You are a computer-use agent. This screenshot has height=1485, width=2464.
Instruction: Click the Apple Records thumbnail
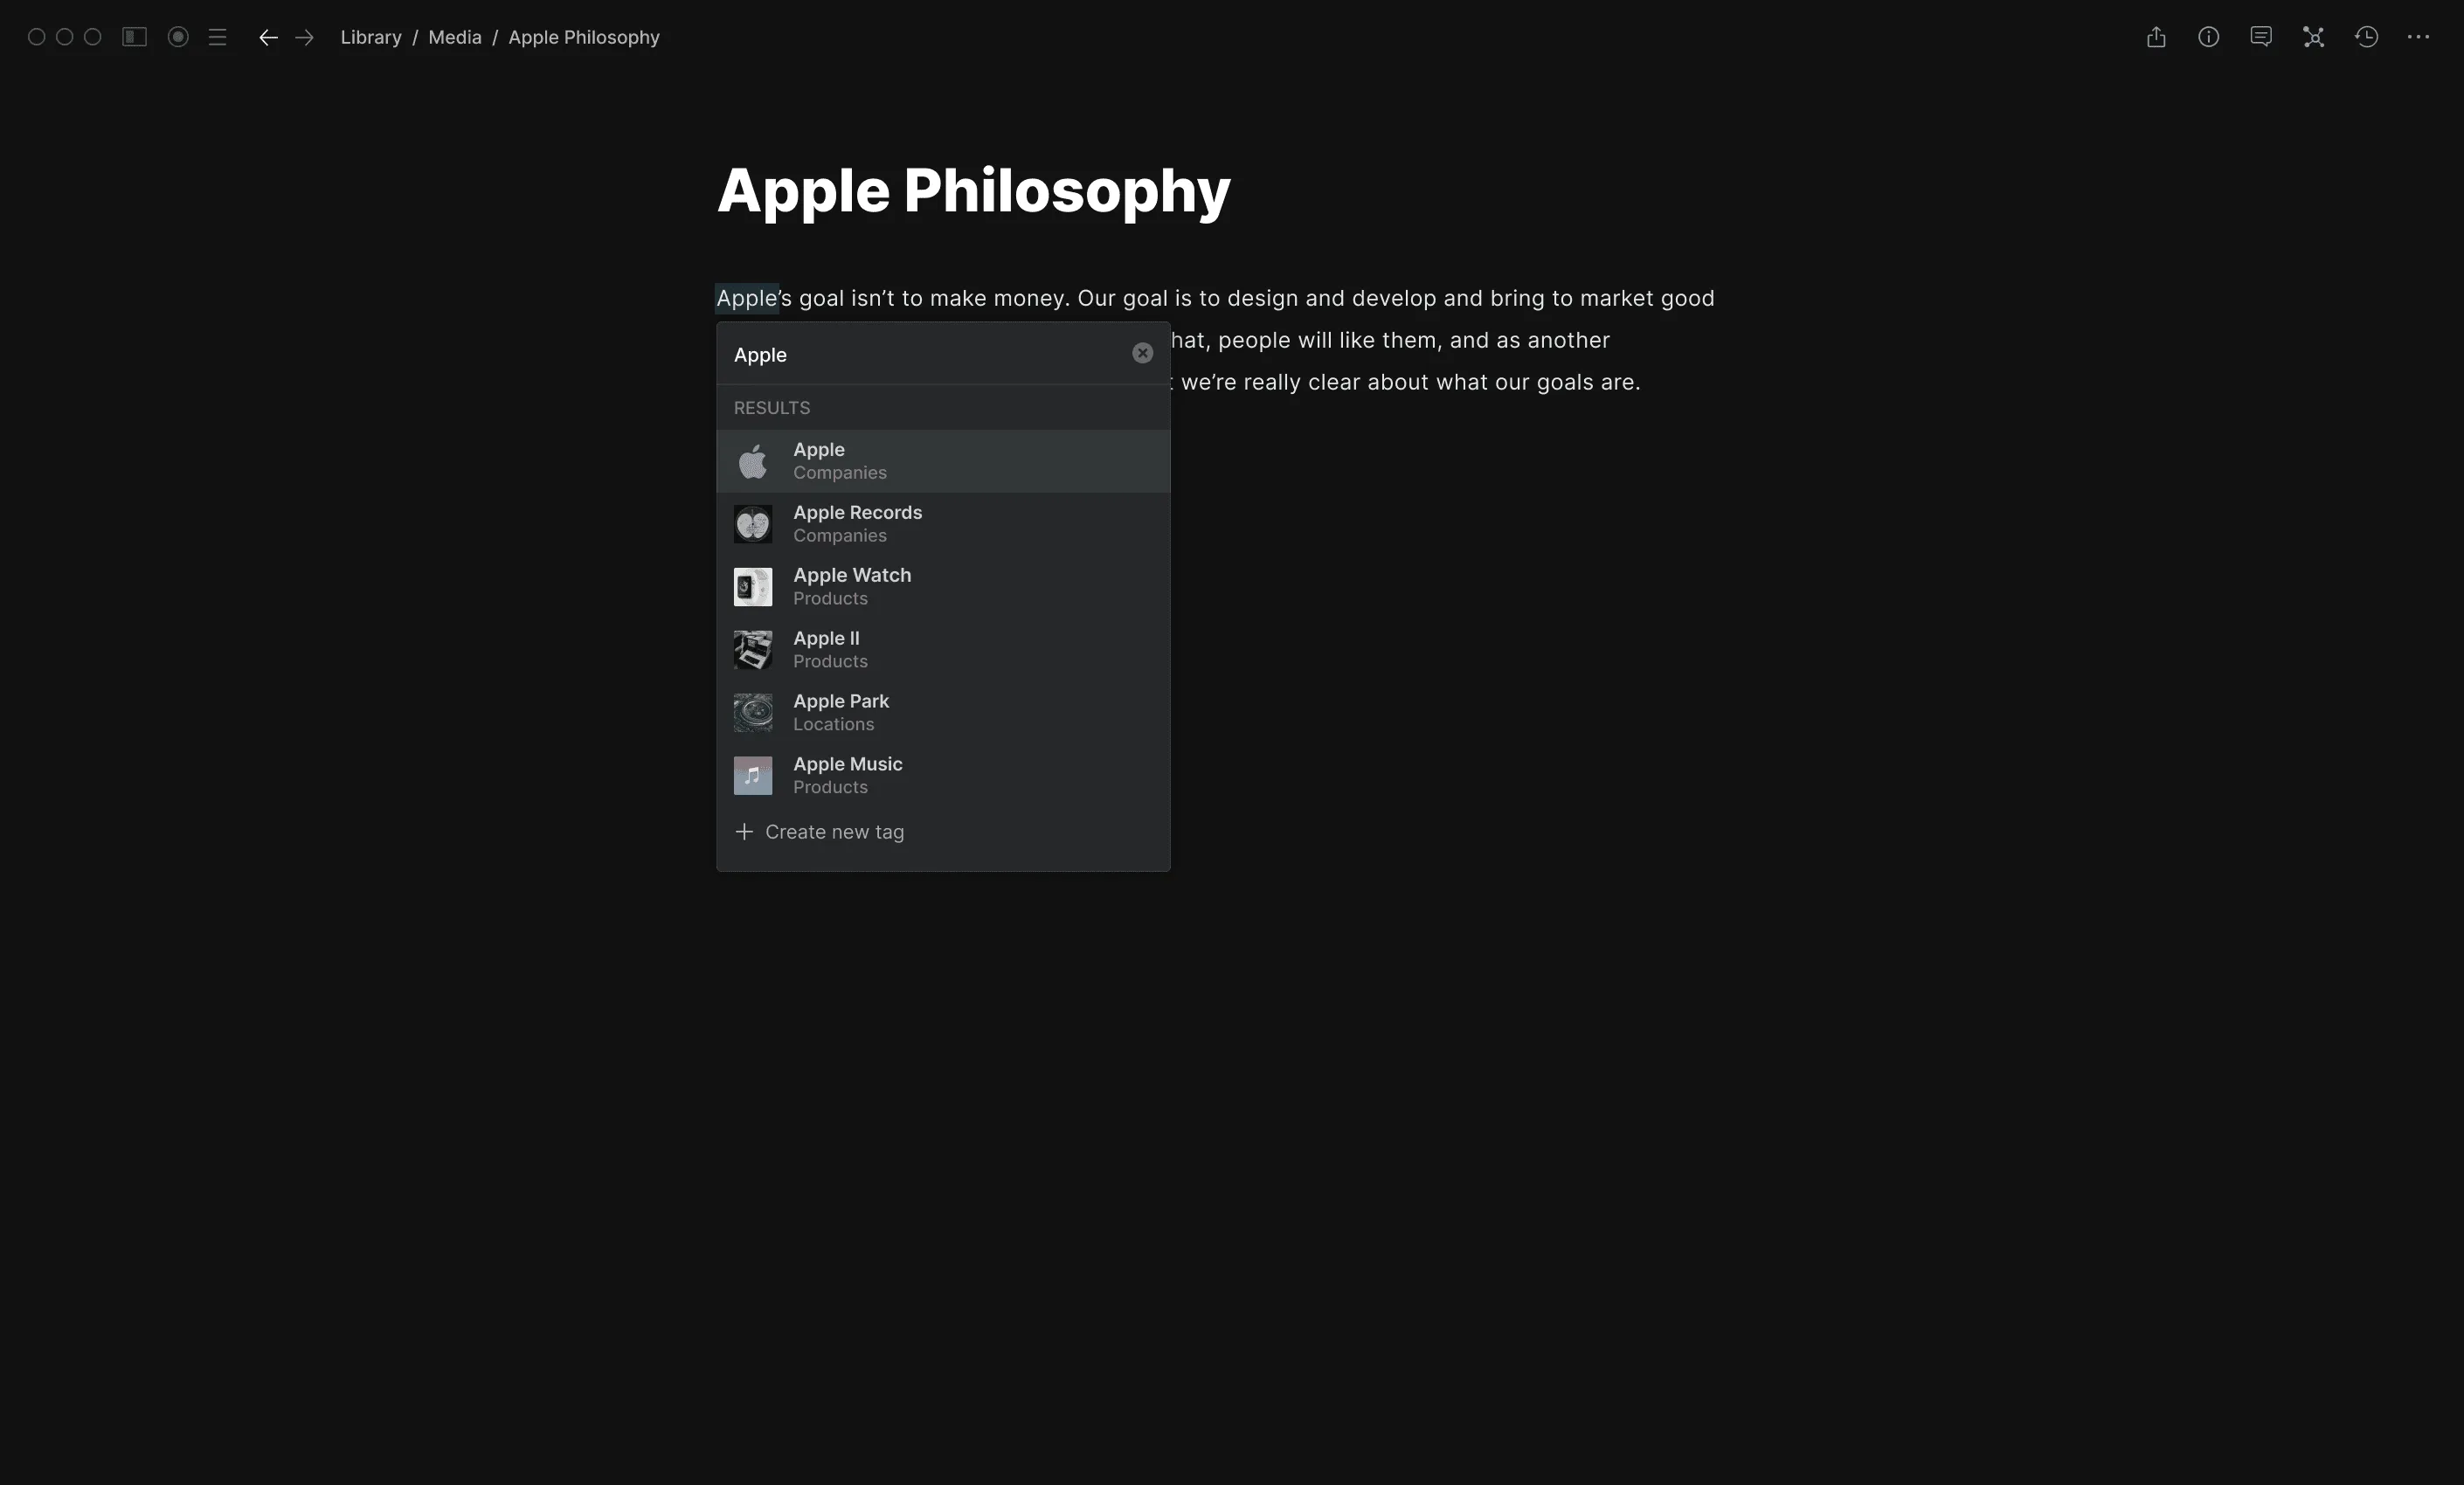(x=753, y=524)
